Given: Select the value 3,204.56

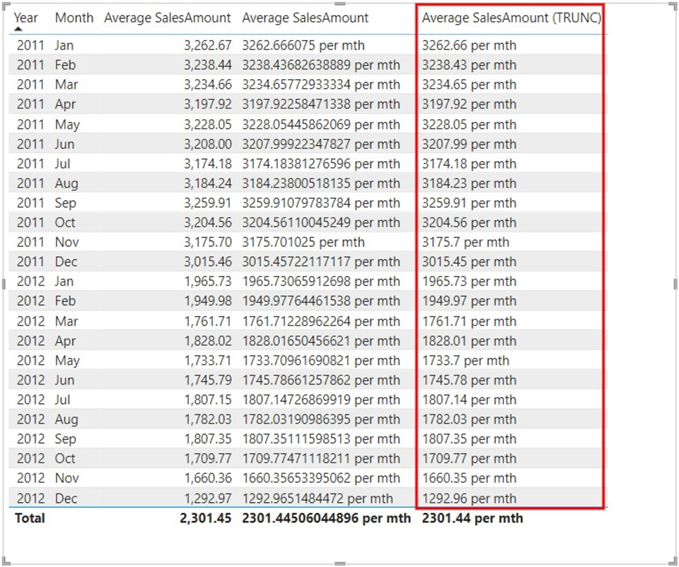Looking at the screenshot, I should [x=207, y=222].
